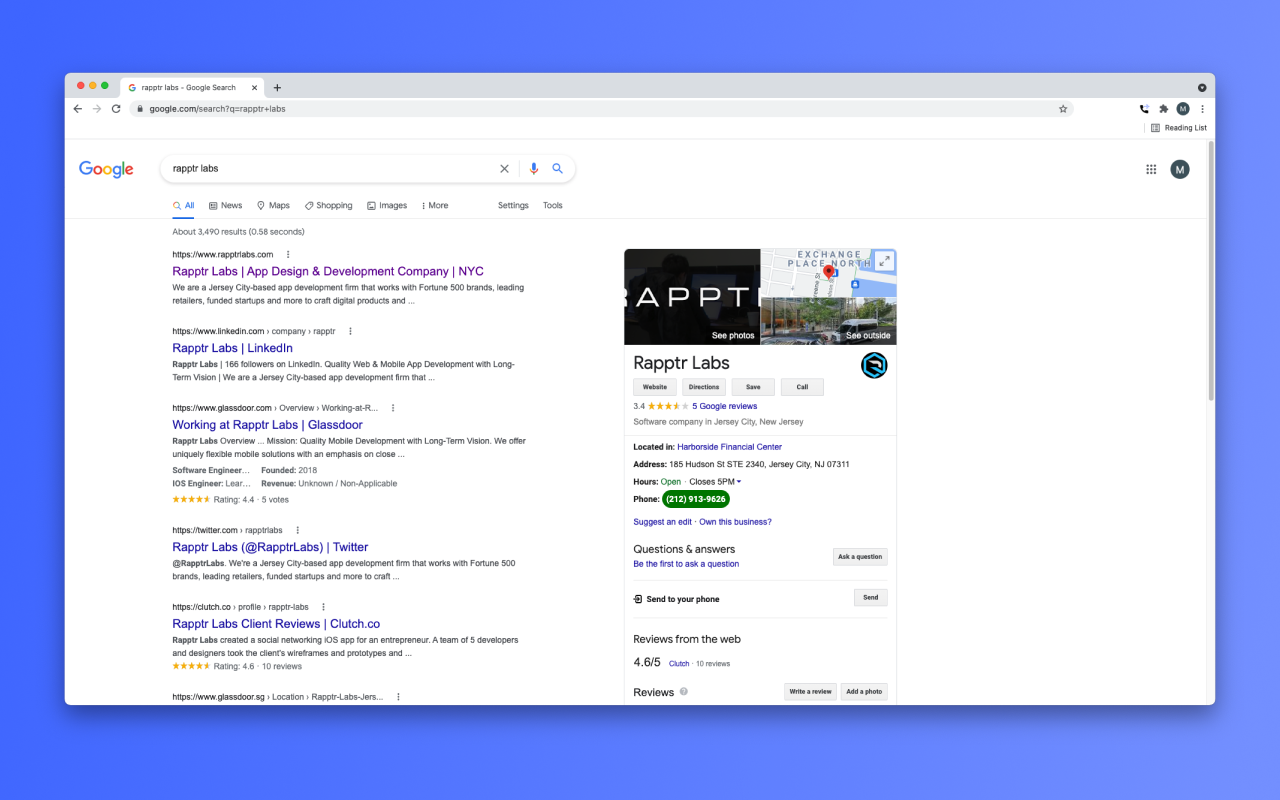Open options for the LinkedIn result

350,331
